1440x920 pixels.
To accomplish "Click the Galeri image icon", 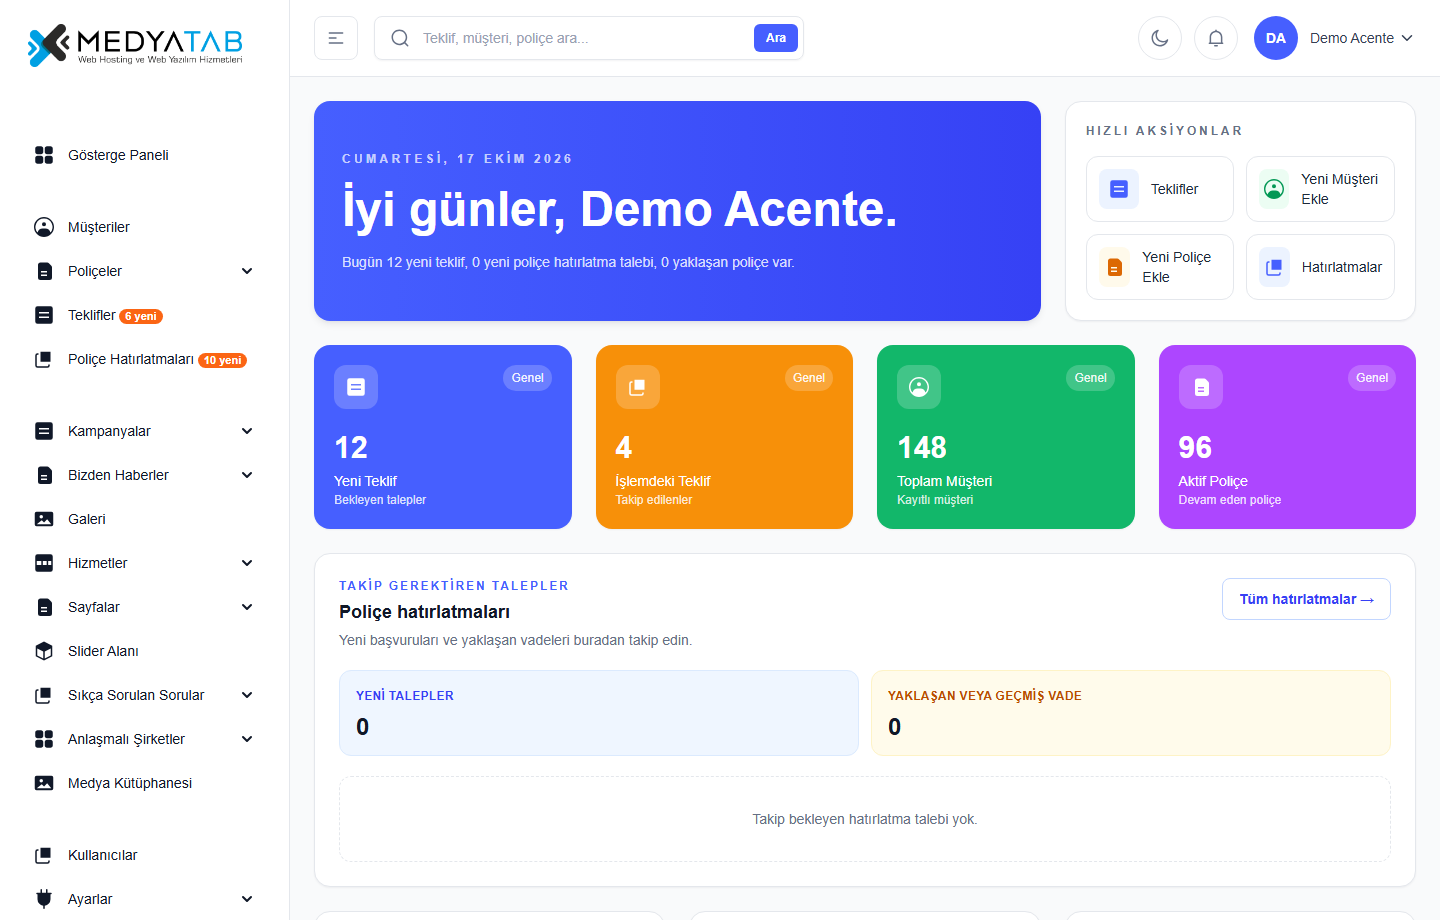I will click(44, 519).
